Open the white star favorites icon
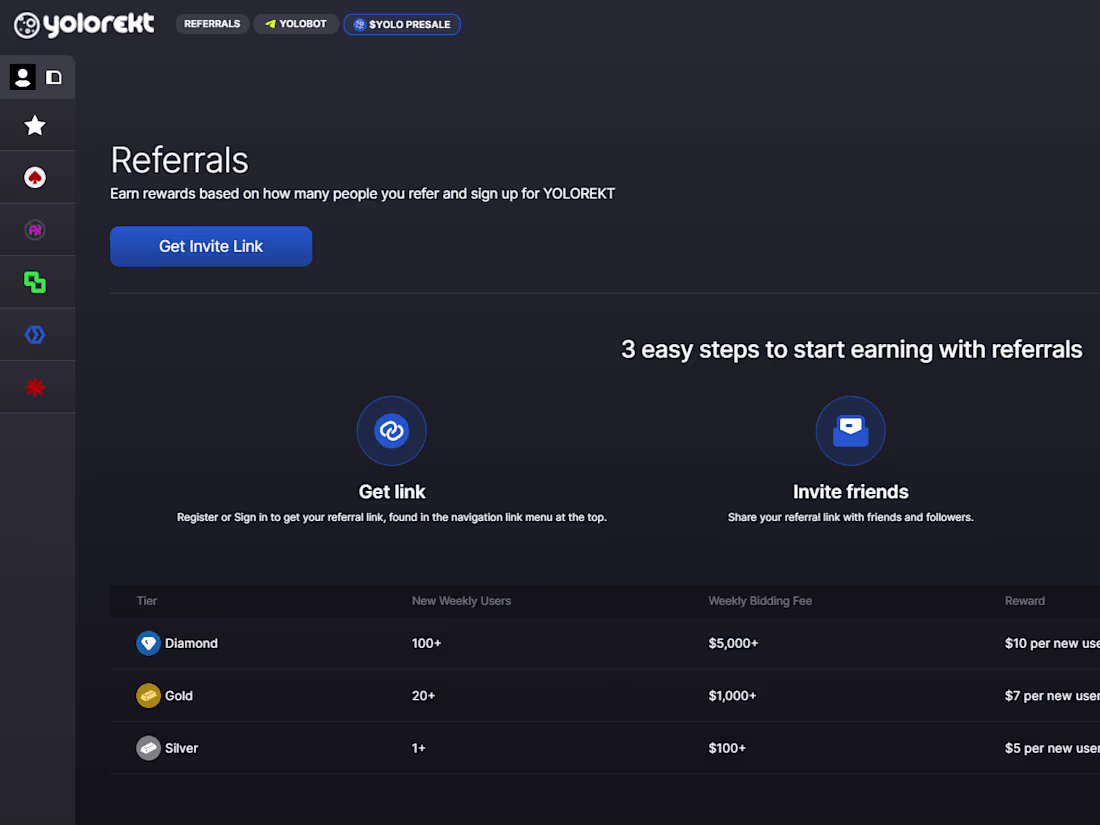 point(35,125)
